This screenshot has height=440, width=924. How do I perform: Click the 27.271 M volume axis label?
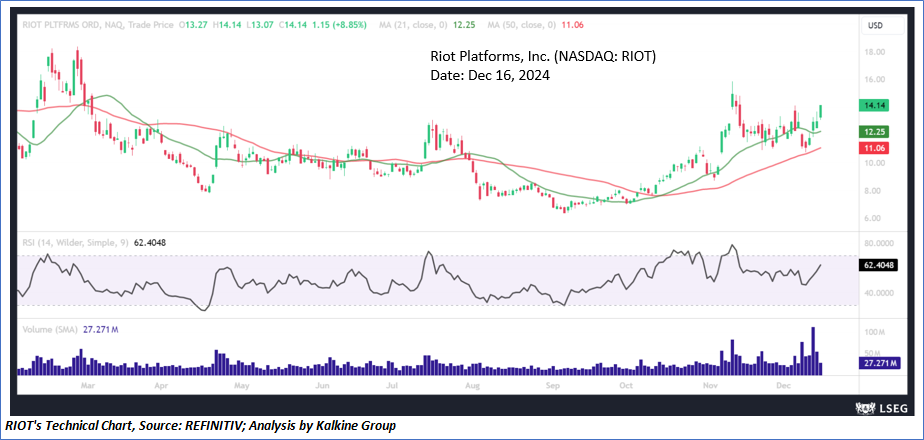pos(882,363)
